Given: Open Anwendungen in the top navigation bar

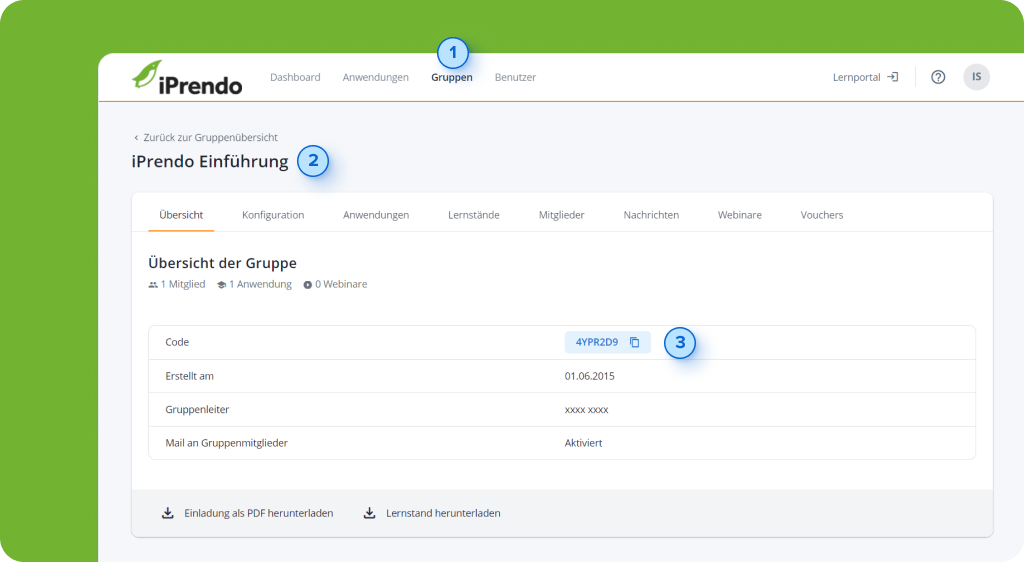Looking at the screenshot, I should pos(376,77).
